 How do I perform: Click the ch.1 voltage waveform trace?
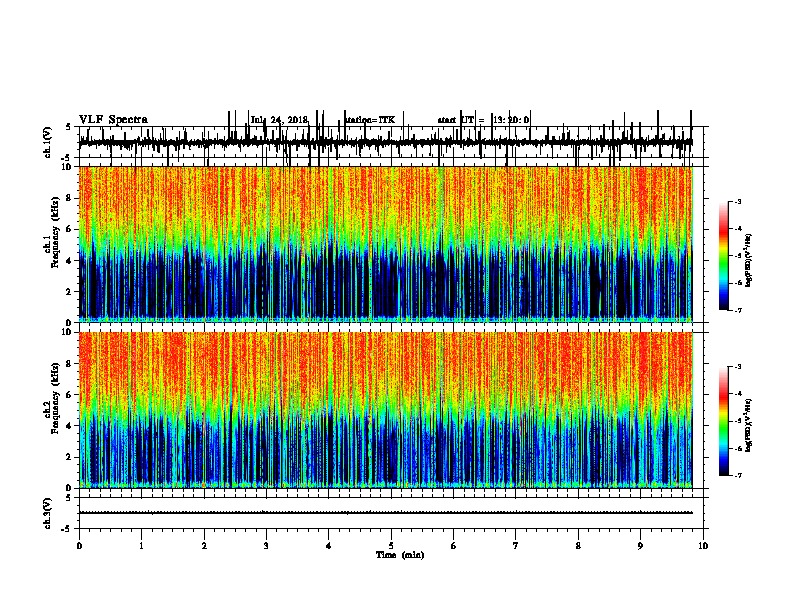point(386,143)
